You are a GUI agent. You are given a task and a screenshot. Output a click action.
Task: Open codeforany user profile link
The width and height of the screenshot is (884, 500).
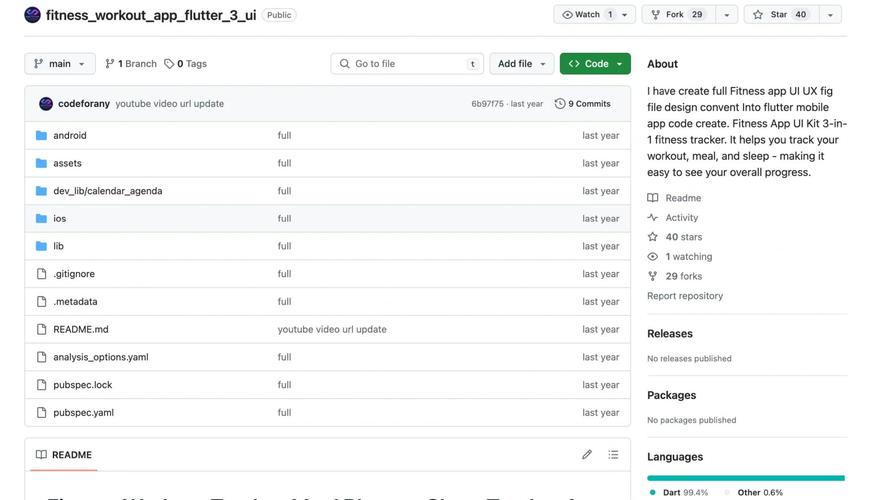click(x=84, y=104)
